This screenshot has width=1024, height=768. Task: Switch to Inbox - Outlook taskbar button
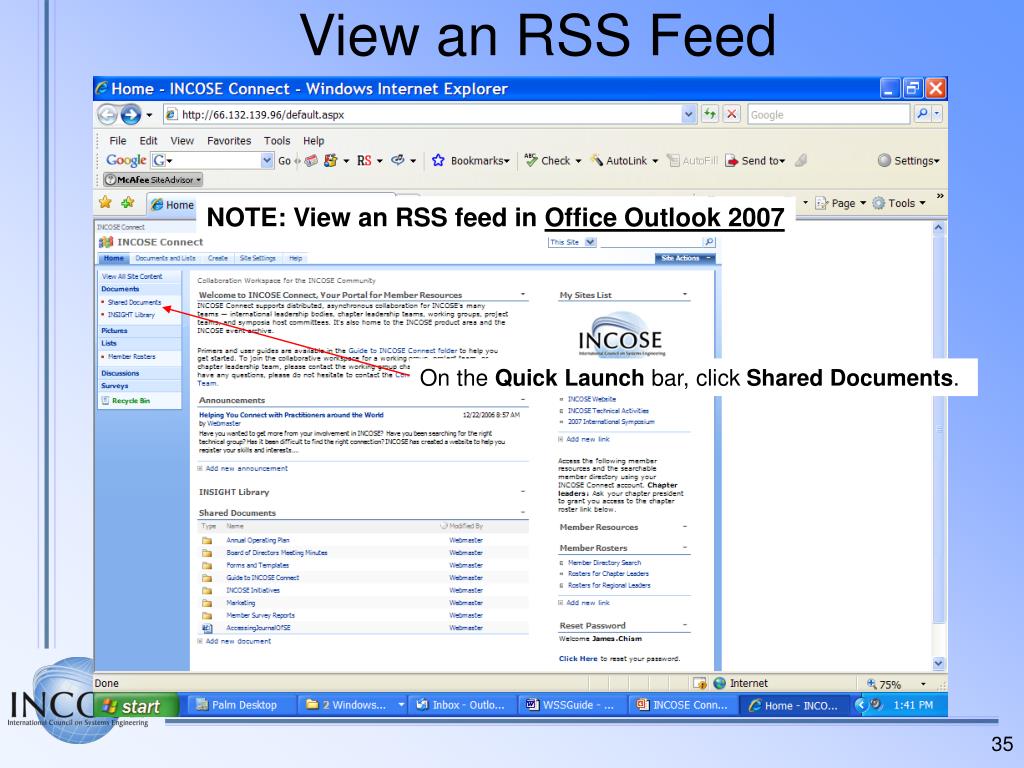(x=462, y=705)
